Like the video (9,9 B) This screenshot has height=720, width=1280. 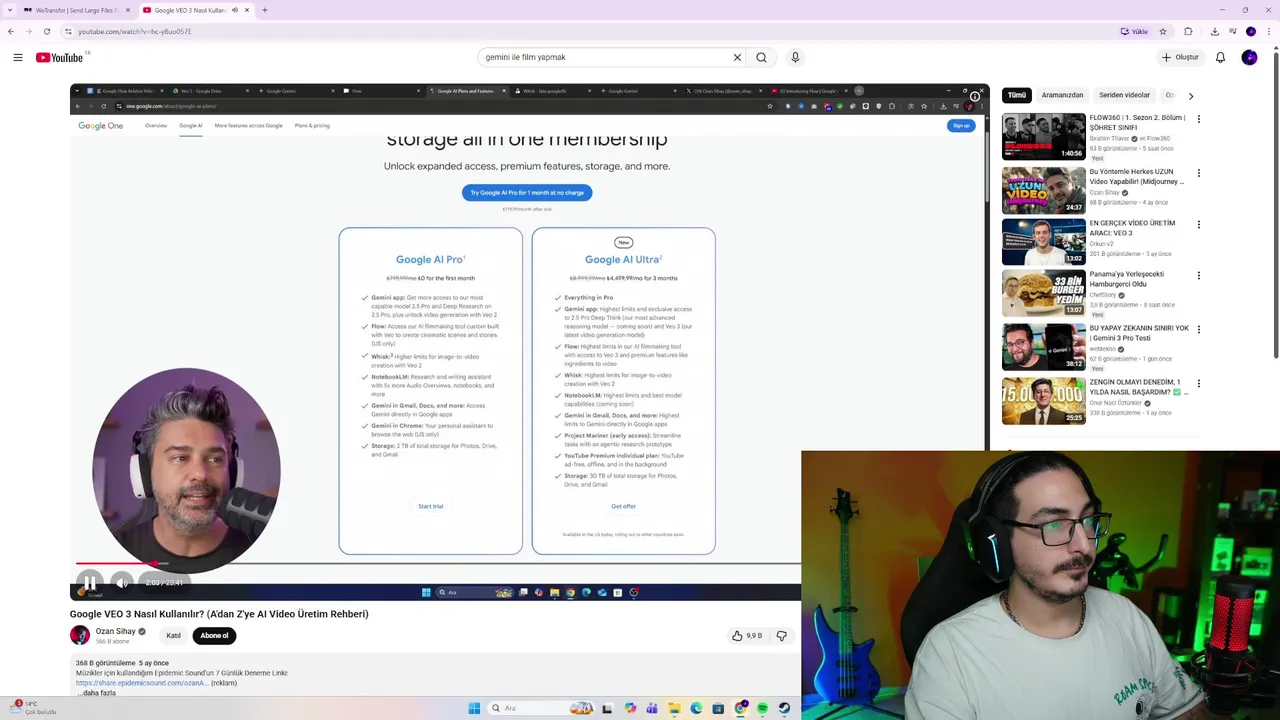pos(747,635)
